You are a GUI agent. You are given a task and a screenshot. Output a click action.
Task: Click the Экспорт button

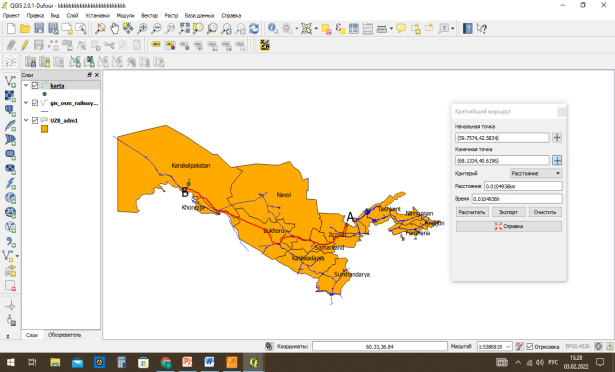508,212
